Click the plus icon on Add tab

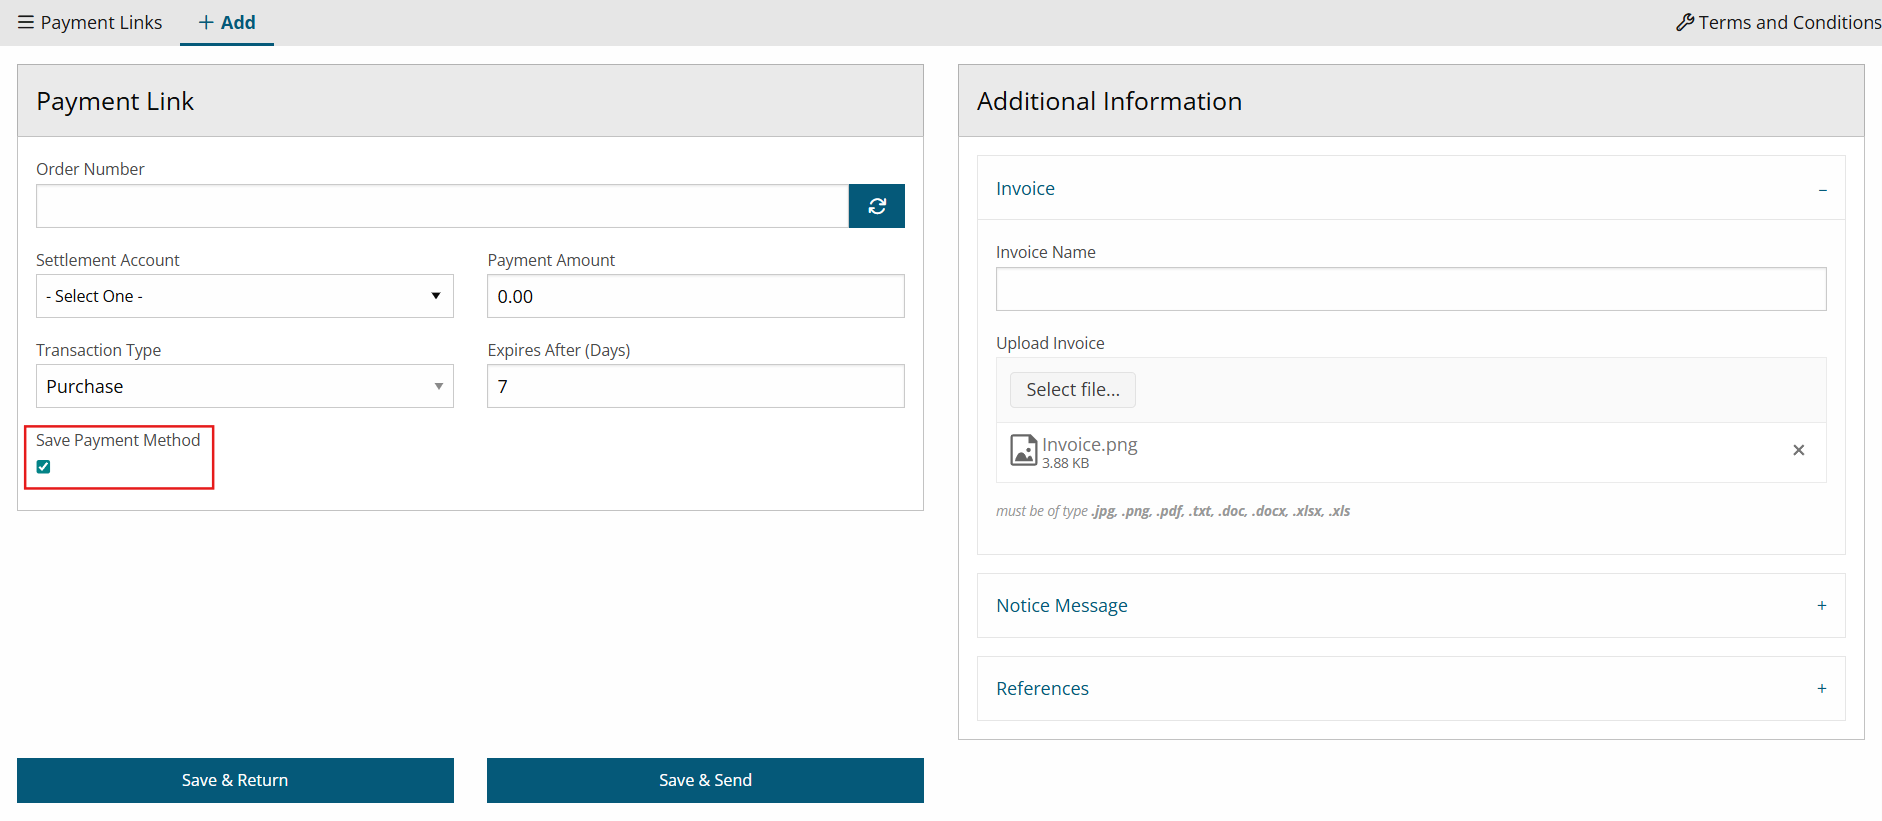206,22
